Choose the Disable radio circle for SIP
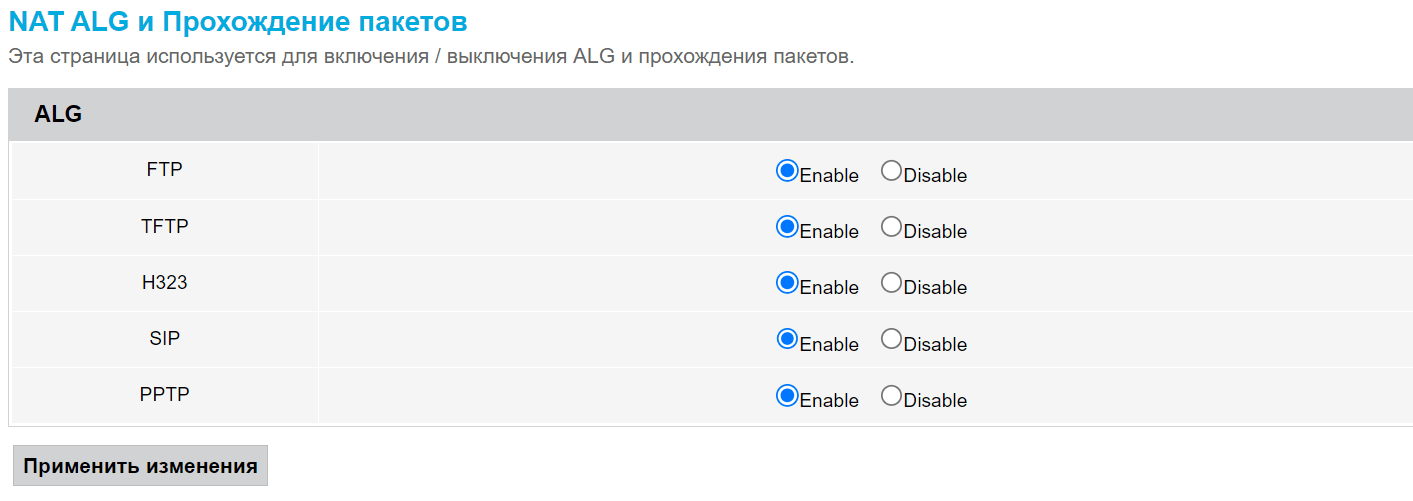 [891, 340]
